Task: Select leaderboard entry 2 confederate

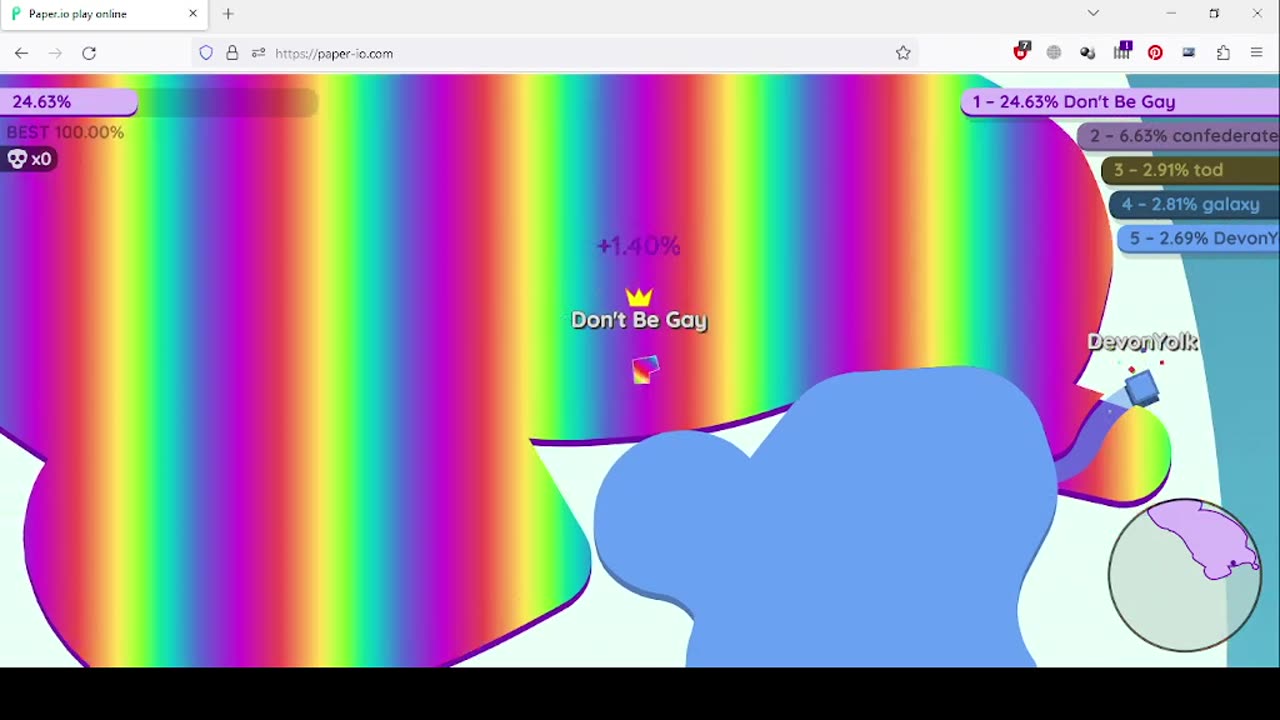Action: click(x=1178, y=136)
